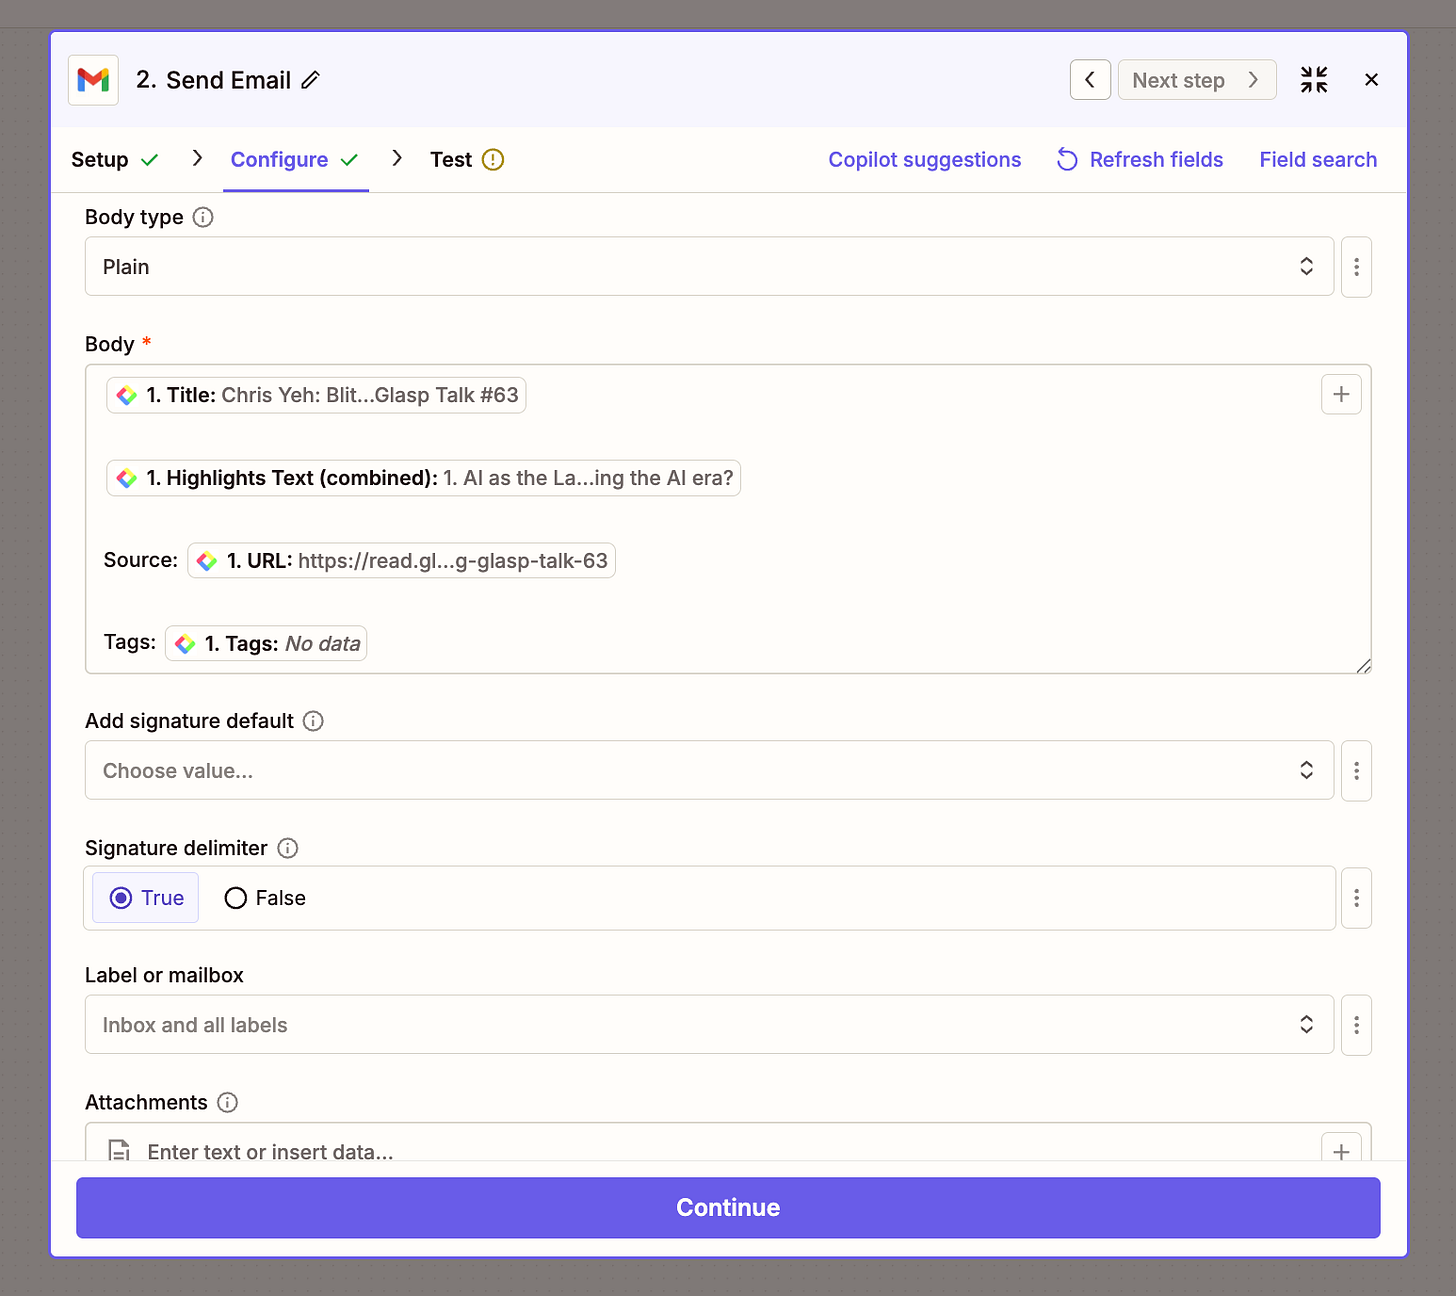Show info for Signature delimiter
Screen dimensions: 1456x1296
click(288, 848)
